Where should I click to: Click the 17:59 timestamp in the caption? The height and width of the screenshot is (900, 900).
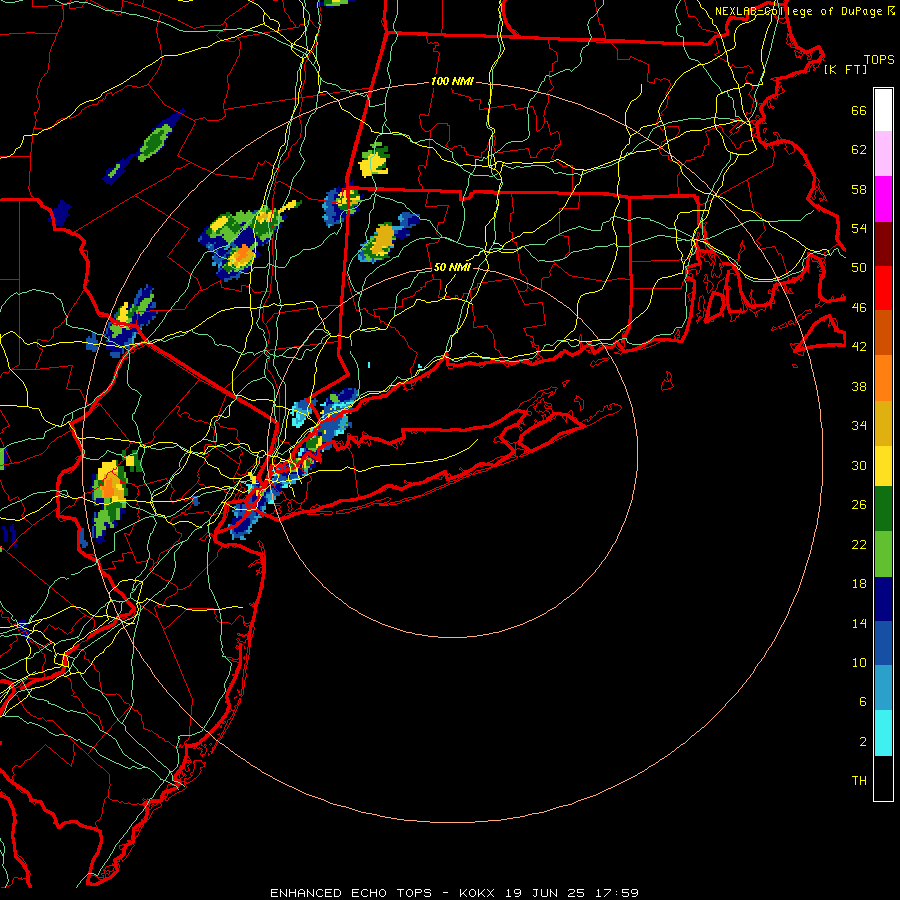(x=616, y=893)
